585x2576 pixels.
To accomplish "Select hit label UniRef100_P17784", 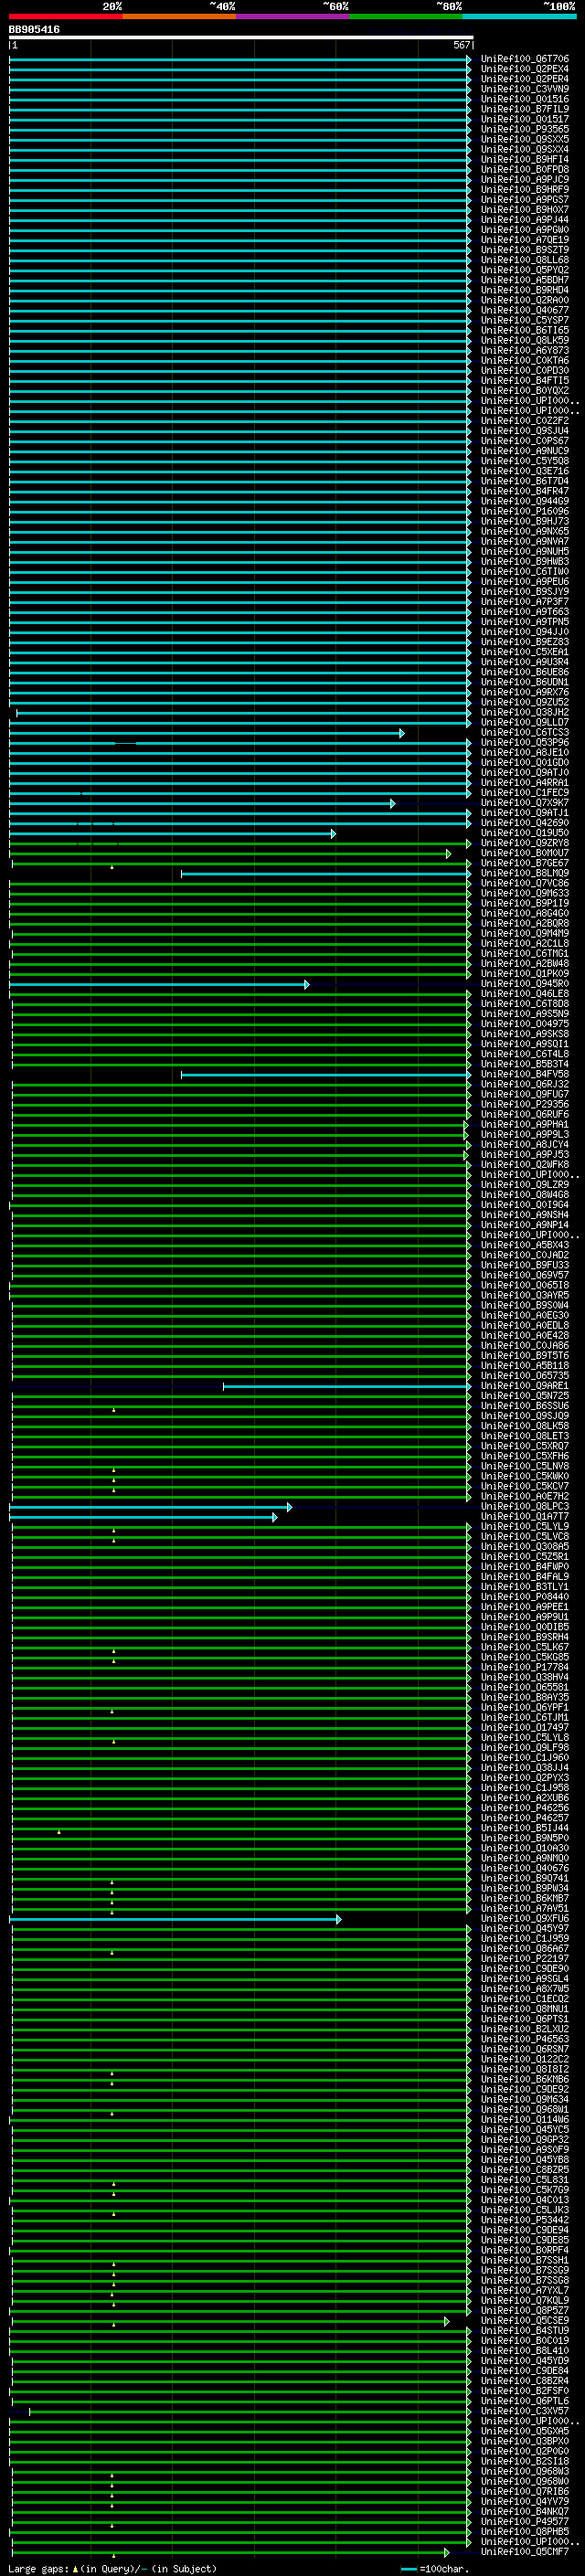I will point(525,1667).
